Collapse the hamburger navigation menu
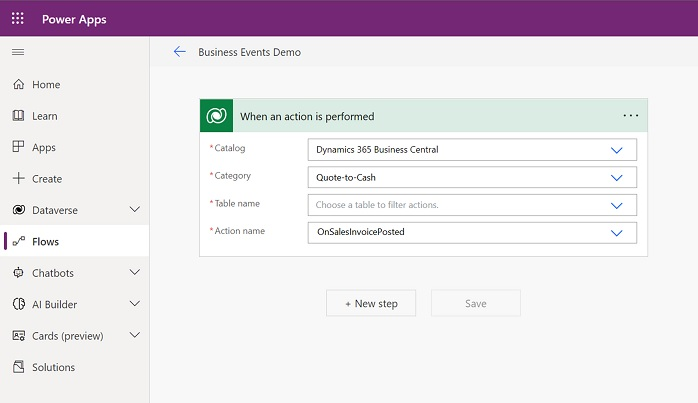The height and width of the screenshot is (403, 698). point(18,52)
